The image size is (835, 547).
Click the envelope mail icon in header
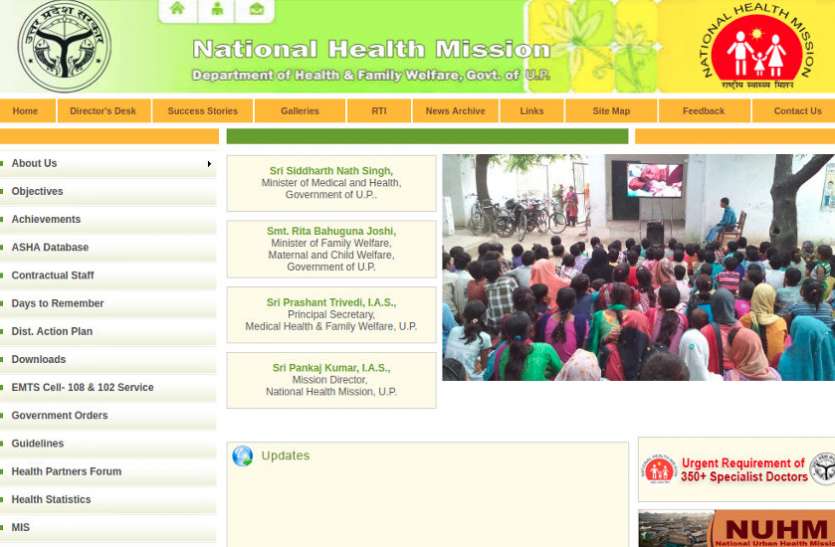tap(256, 9)
